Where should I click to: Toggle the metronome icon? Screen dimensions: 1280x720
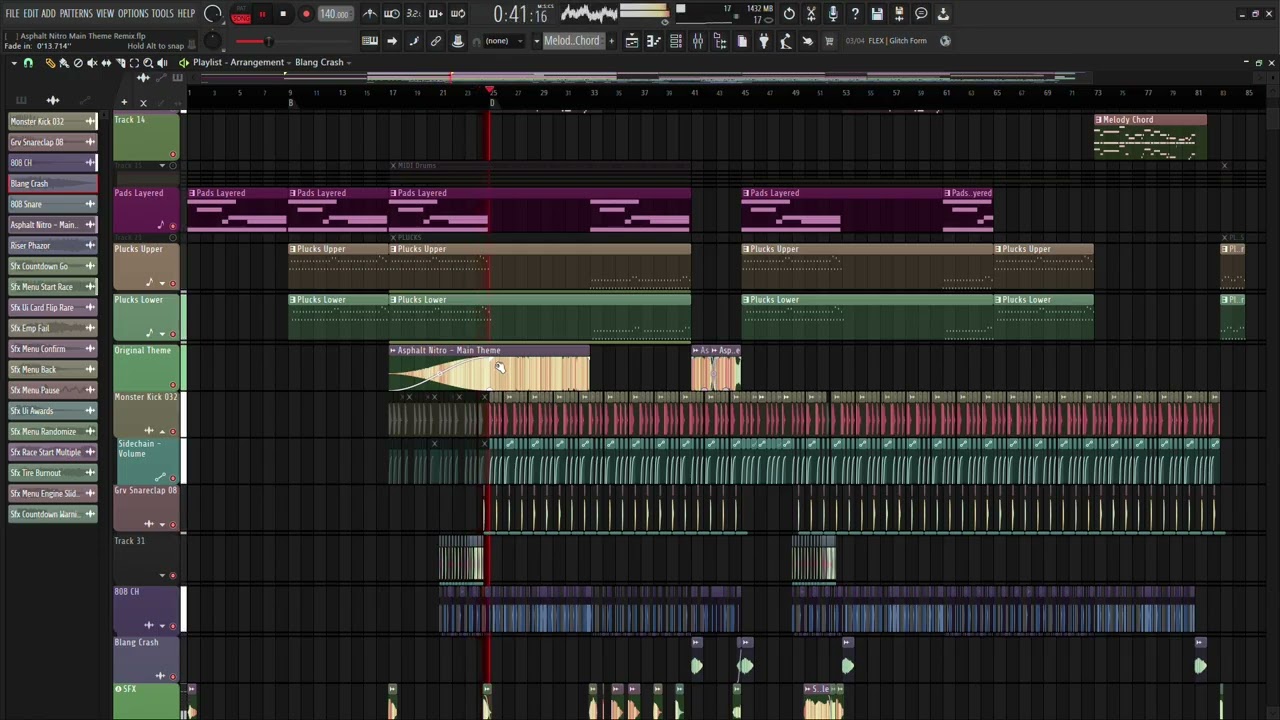point(370,14)
